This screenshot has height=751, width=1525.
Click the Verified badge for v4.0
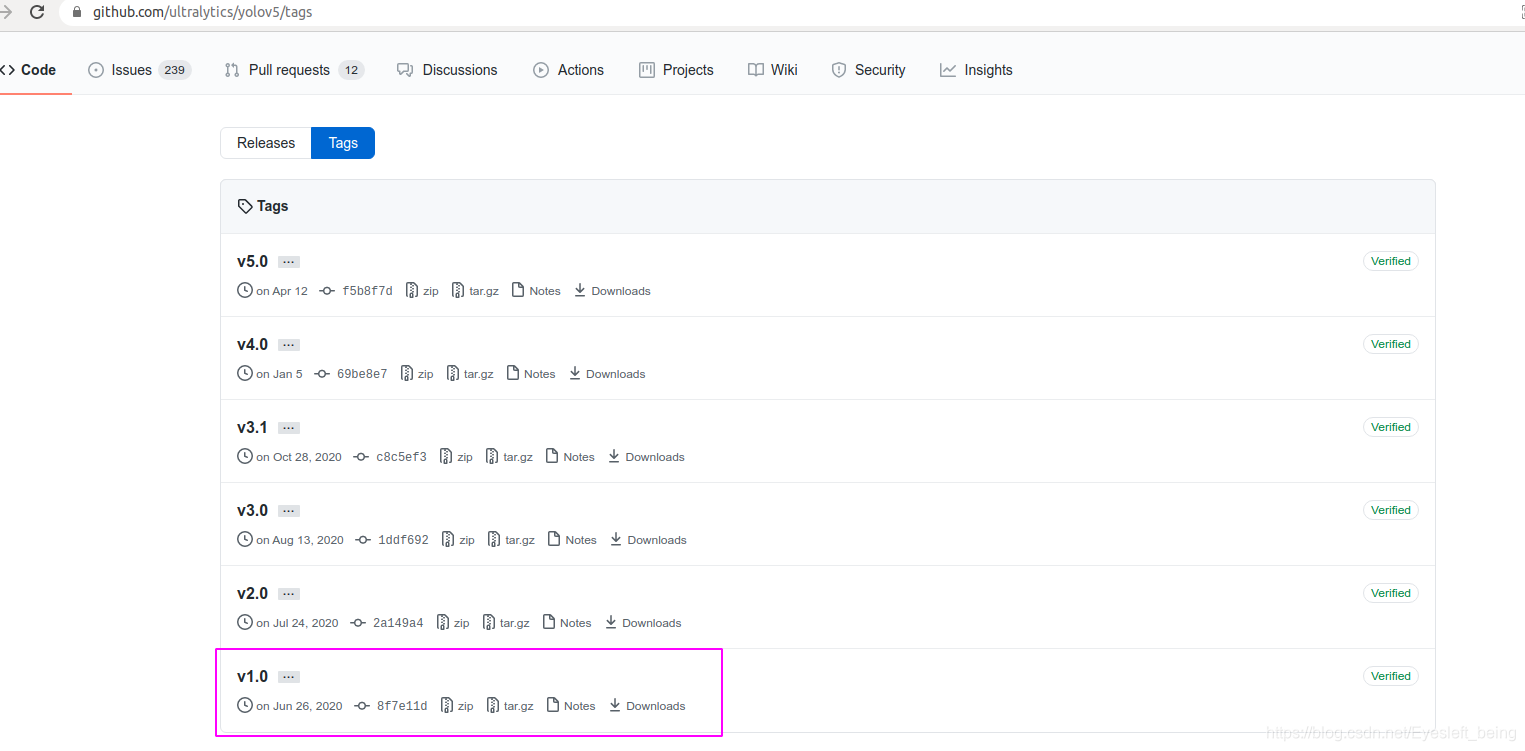coord(1390,344)
